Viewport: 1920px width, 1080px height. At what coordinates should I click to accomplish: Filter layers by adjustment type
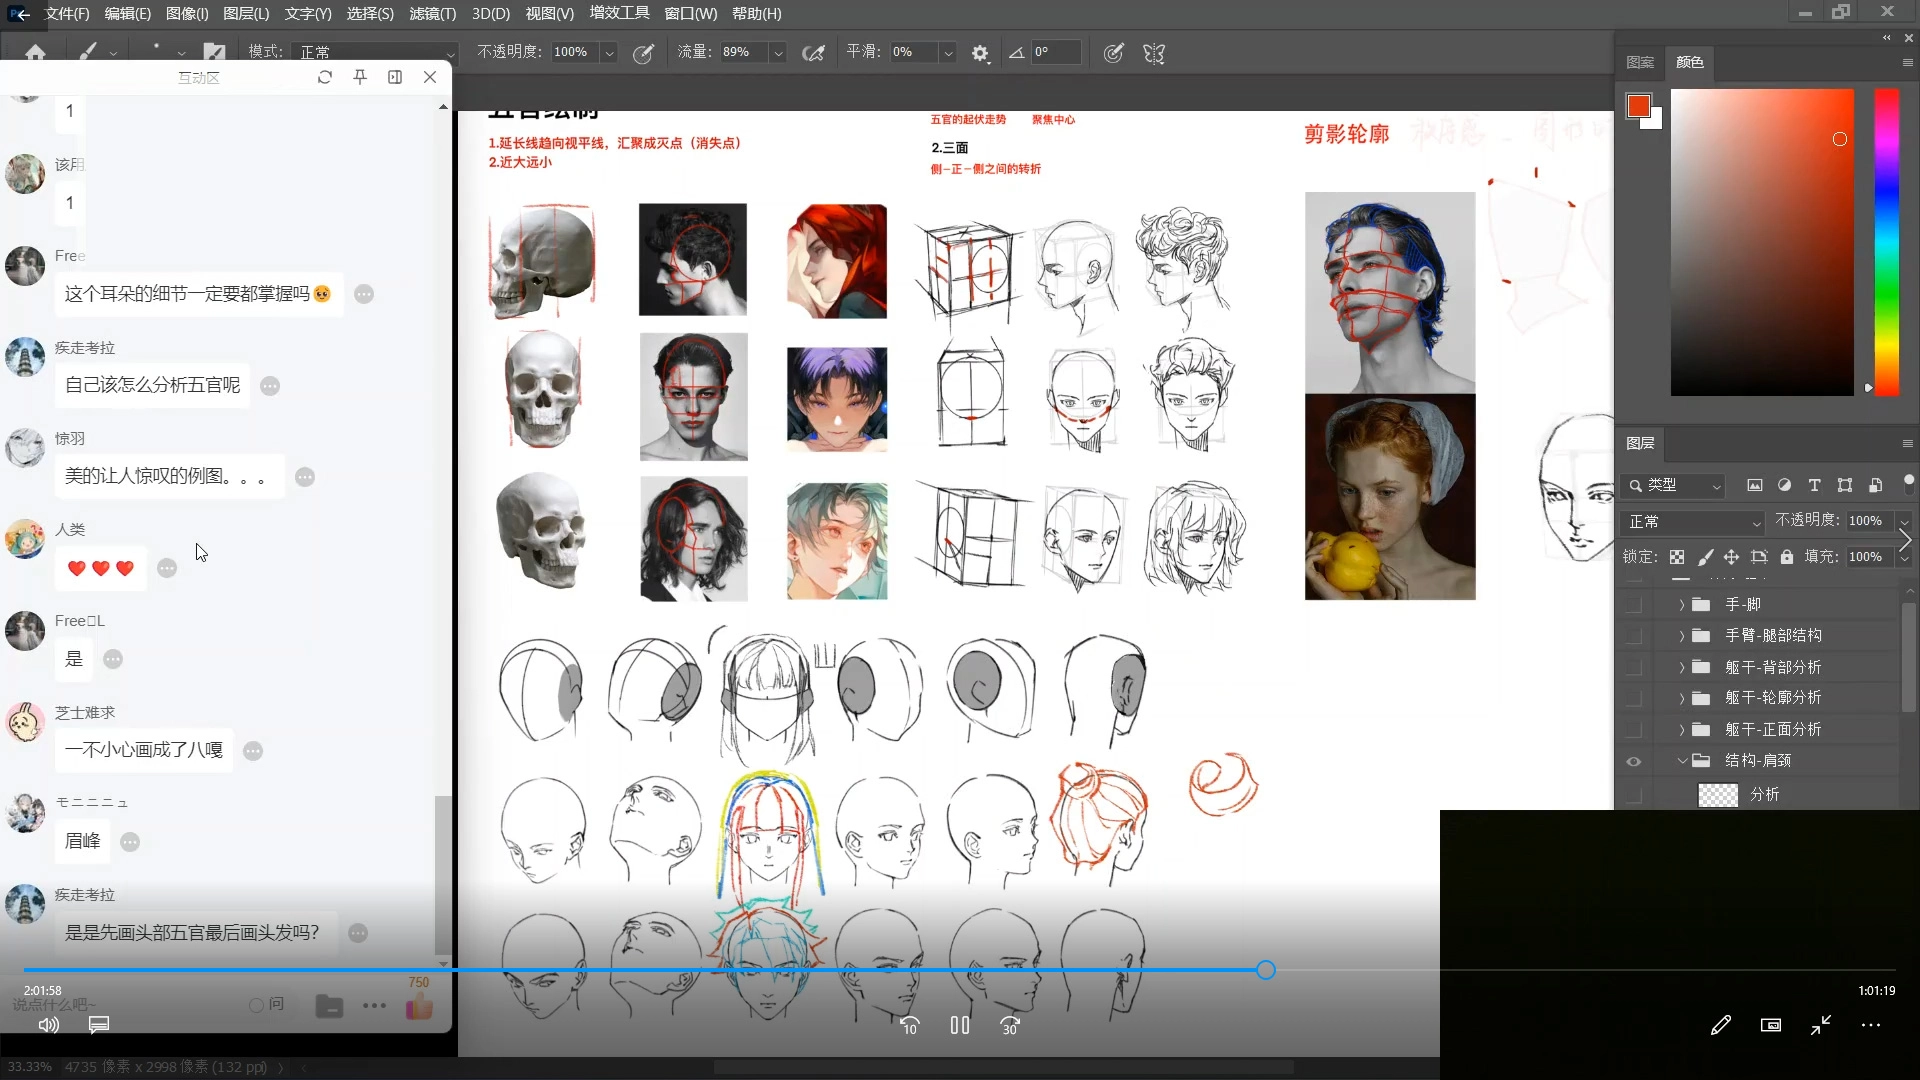coord(1784,486)
